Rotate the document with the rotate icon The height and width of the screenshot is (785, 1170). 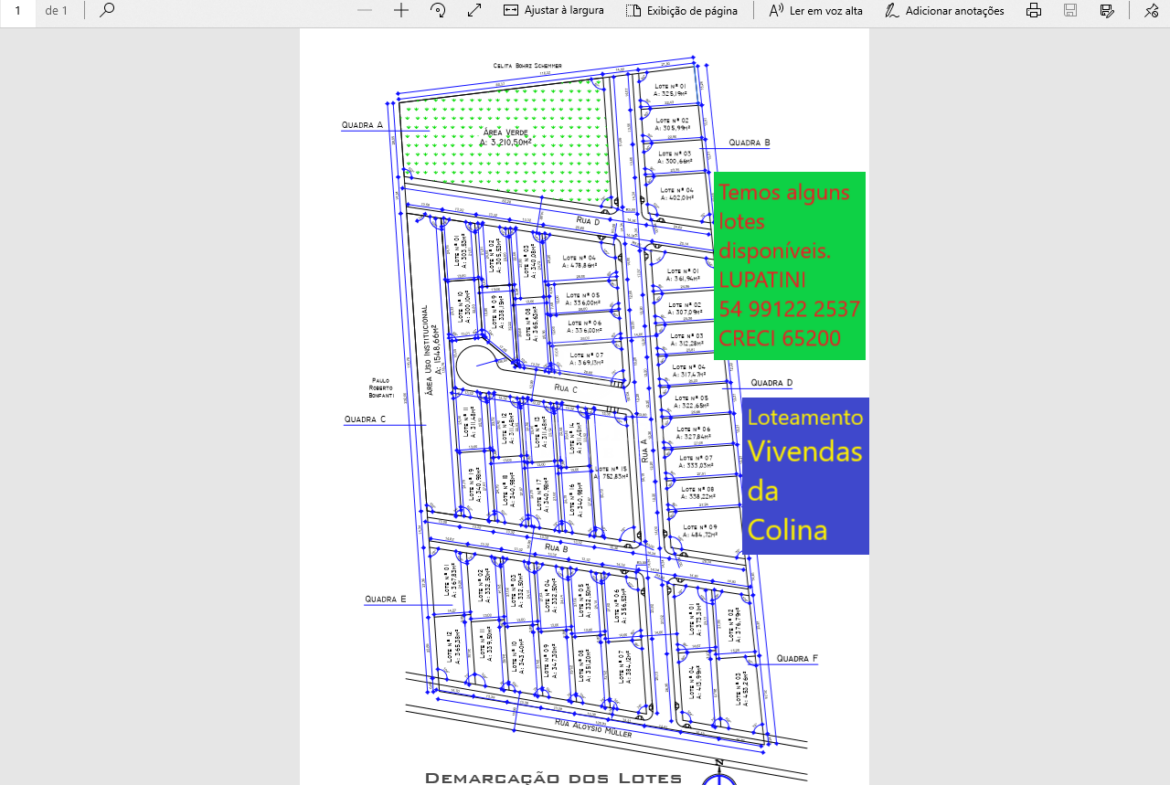point(437,11)
